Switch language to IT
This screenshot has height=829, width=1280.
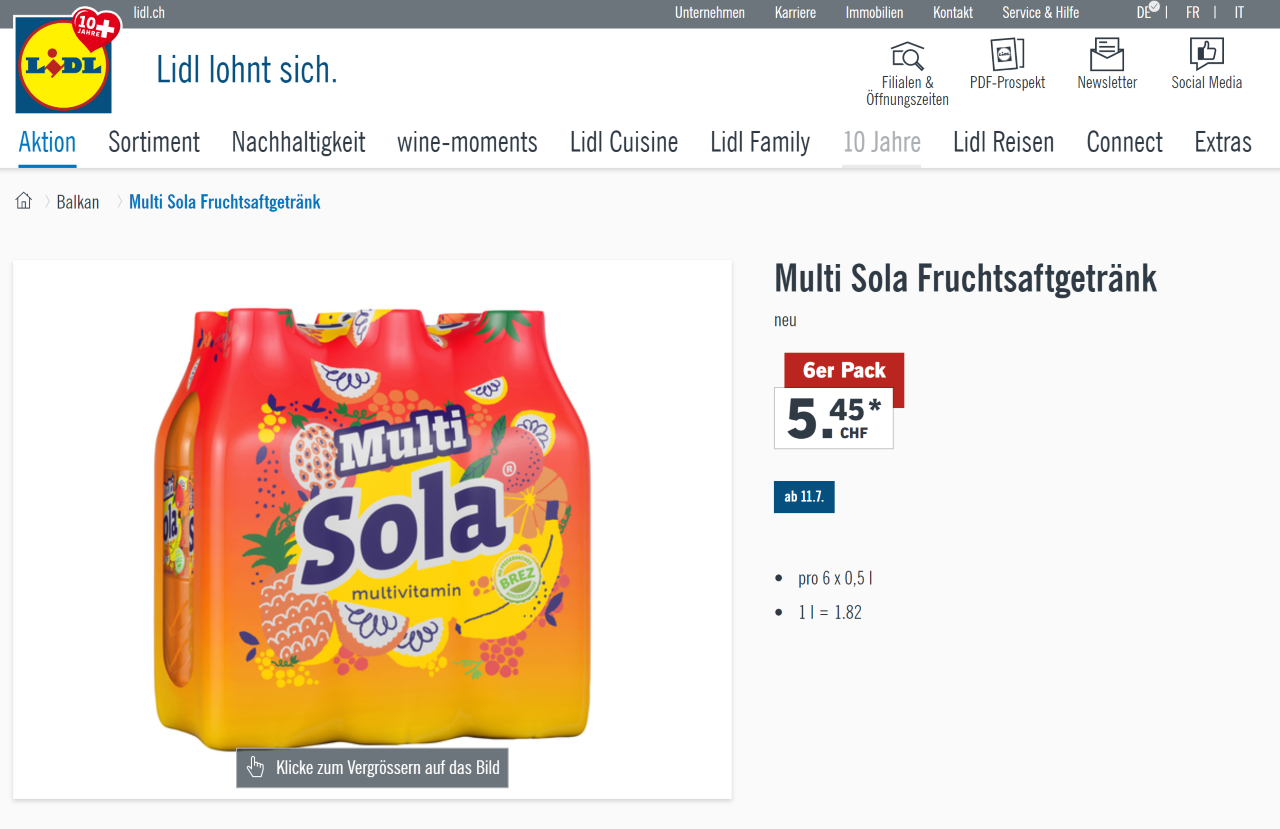pos(1239,13)
